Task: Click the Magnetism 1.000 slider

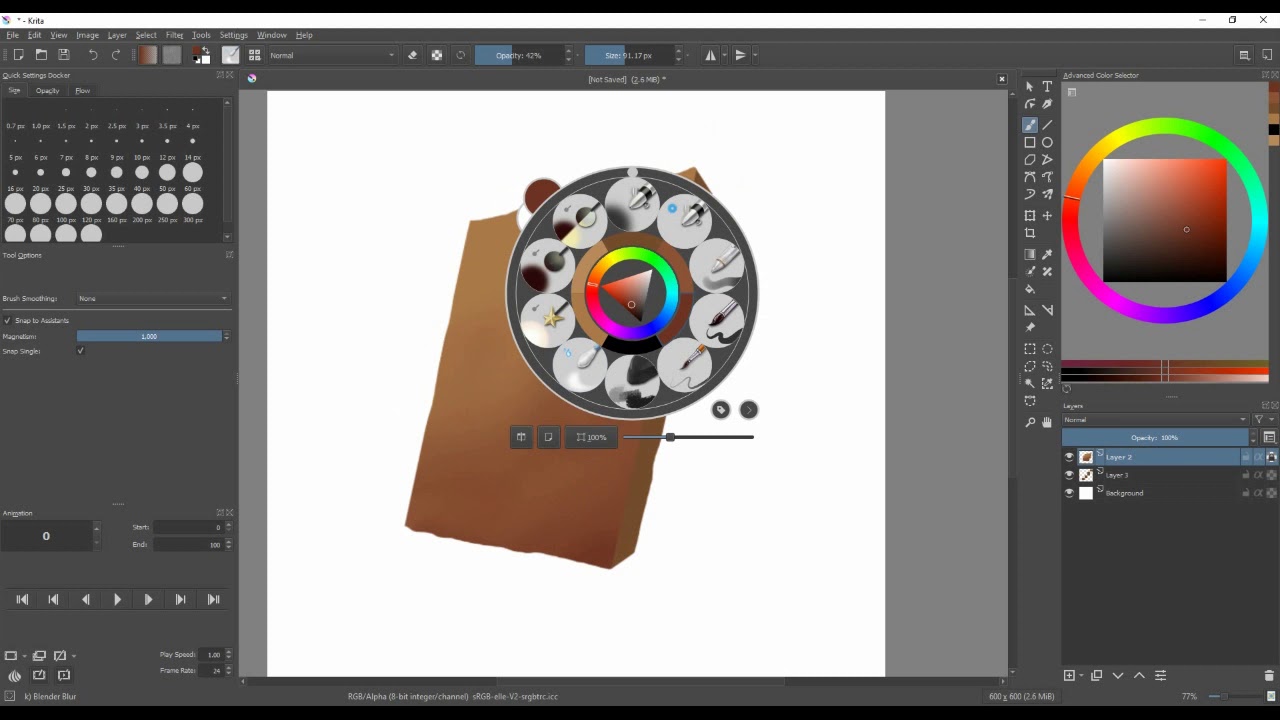Action: point(149,336)
